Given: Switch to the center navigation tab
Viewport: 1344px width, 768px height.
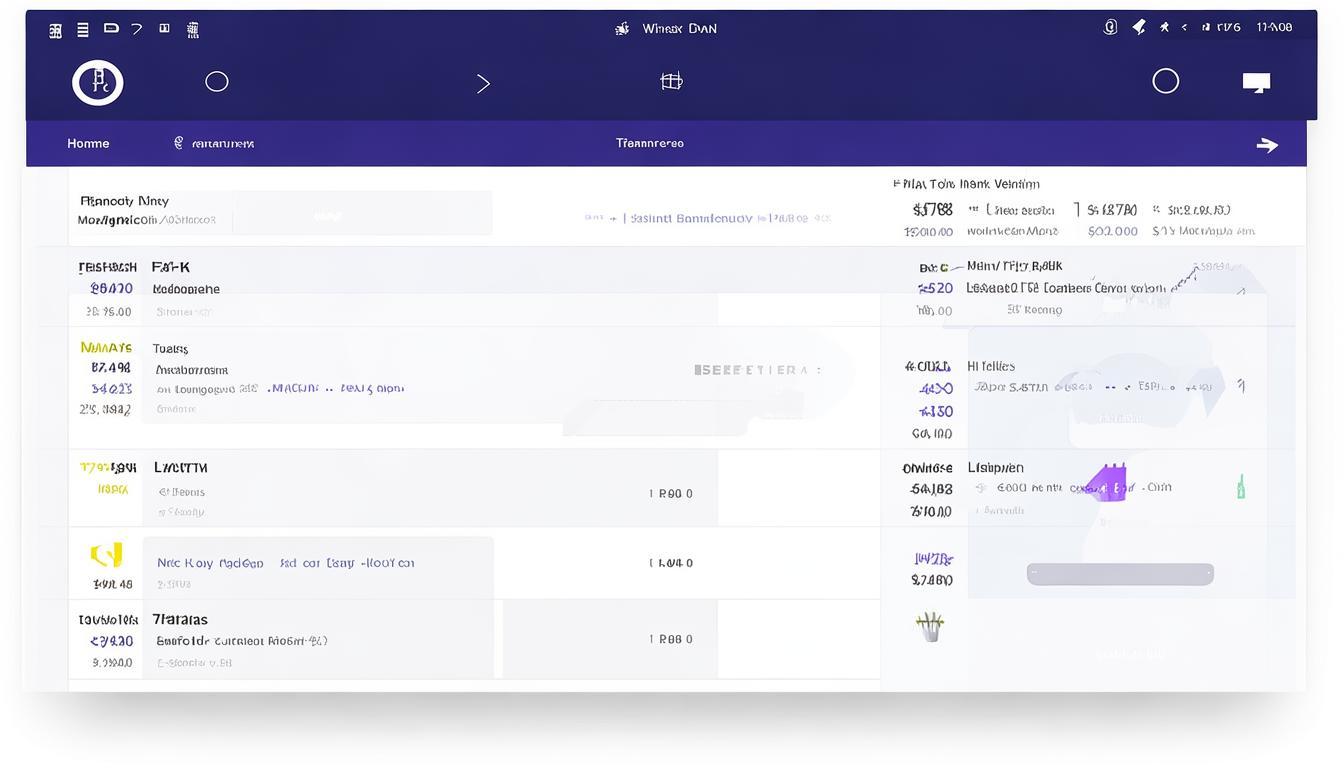Looking at the screenshot, I should point(650,143).
